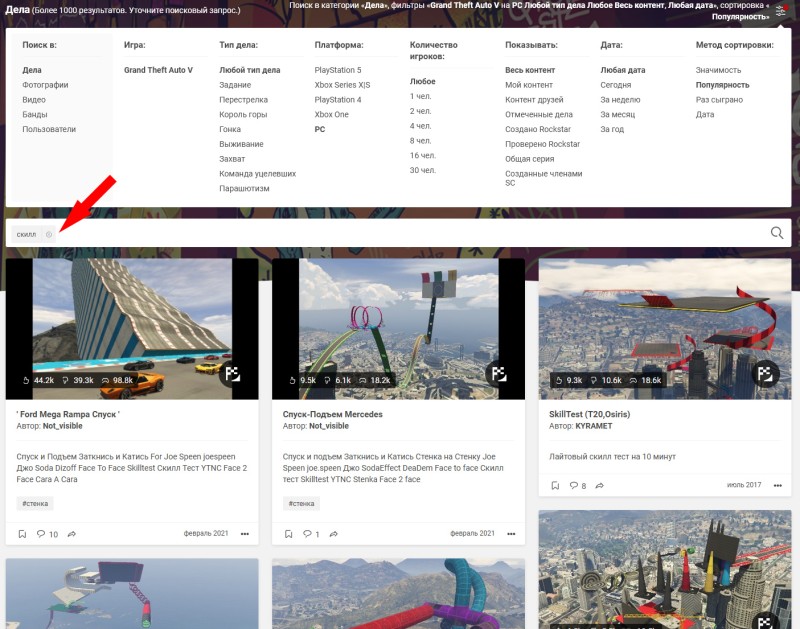The image size is (800, 629).
Task: Switch search category to Банды
Action: 35,114
